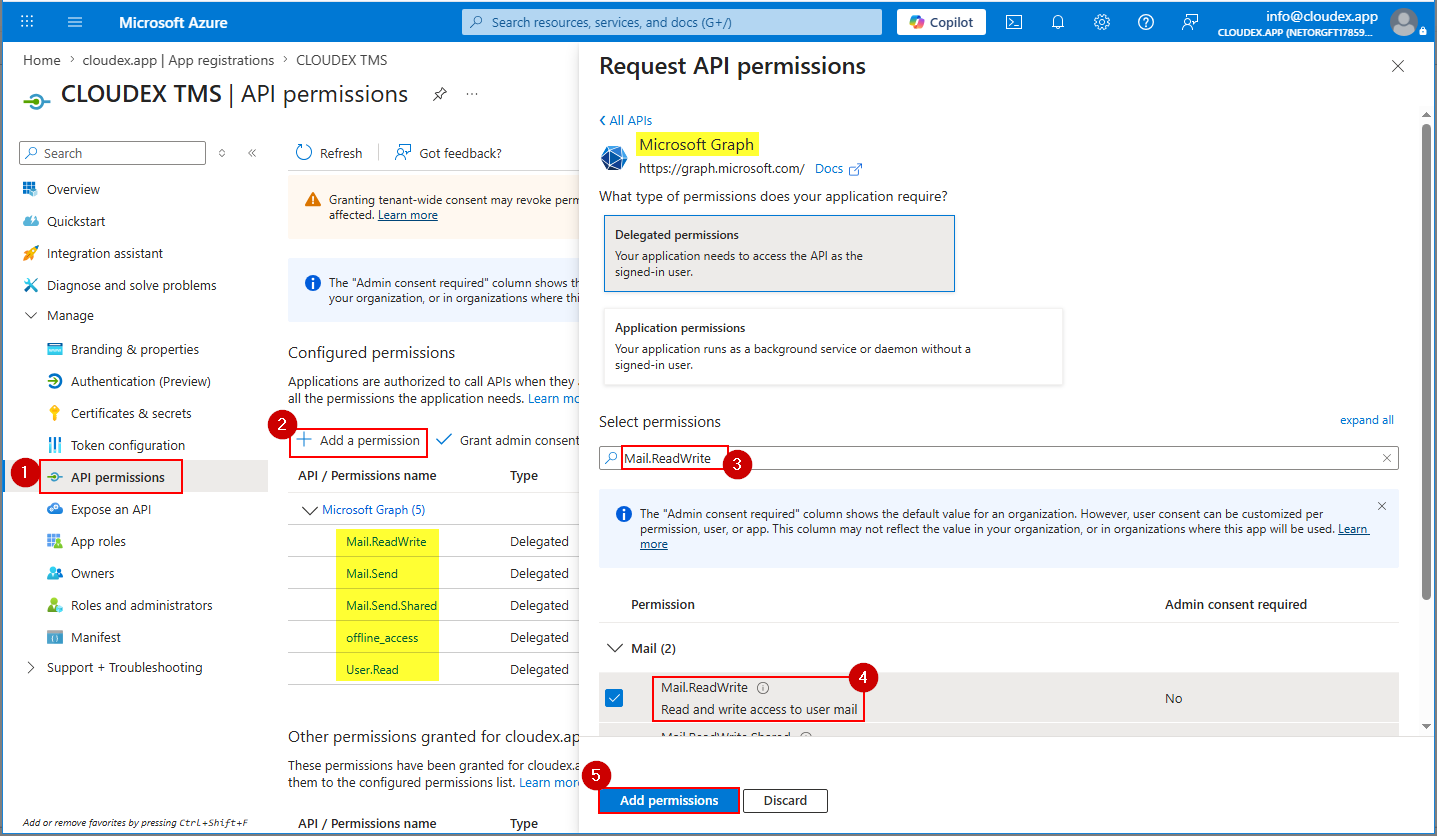Click the Got feedback icon
Viewport: 1437px width, 836px height.
pyautogui.click(x=403, y=153)
